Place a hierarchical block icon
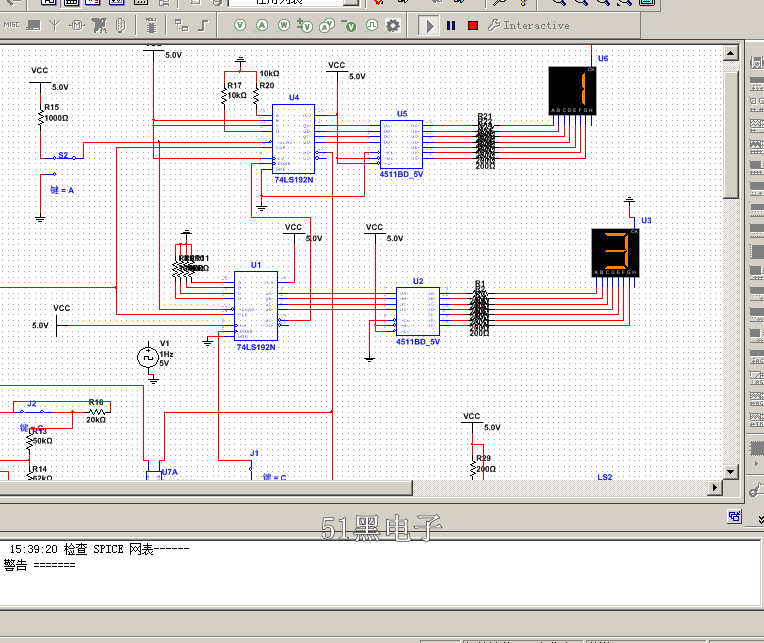 tap(181, 25)
